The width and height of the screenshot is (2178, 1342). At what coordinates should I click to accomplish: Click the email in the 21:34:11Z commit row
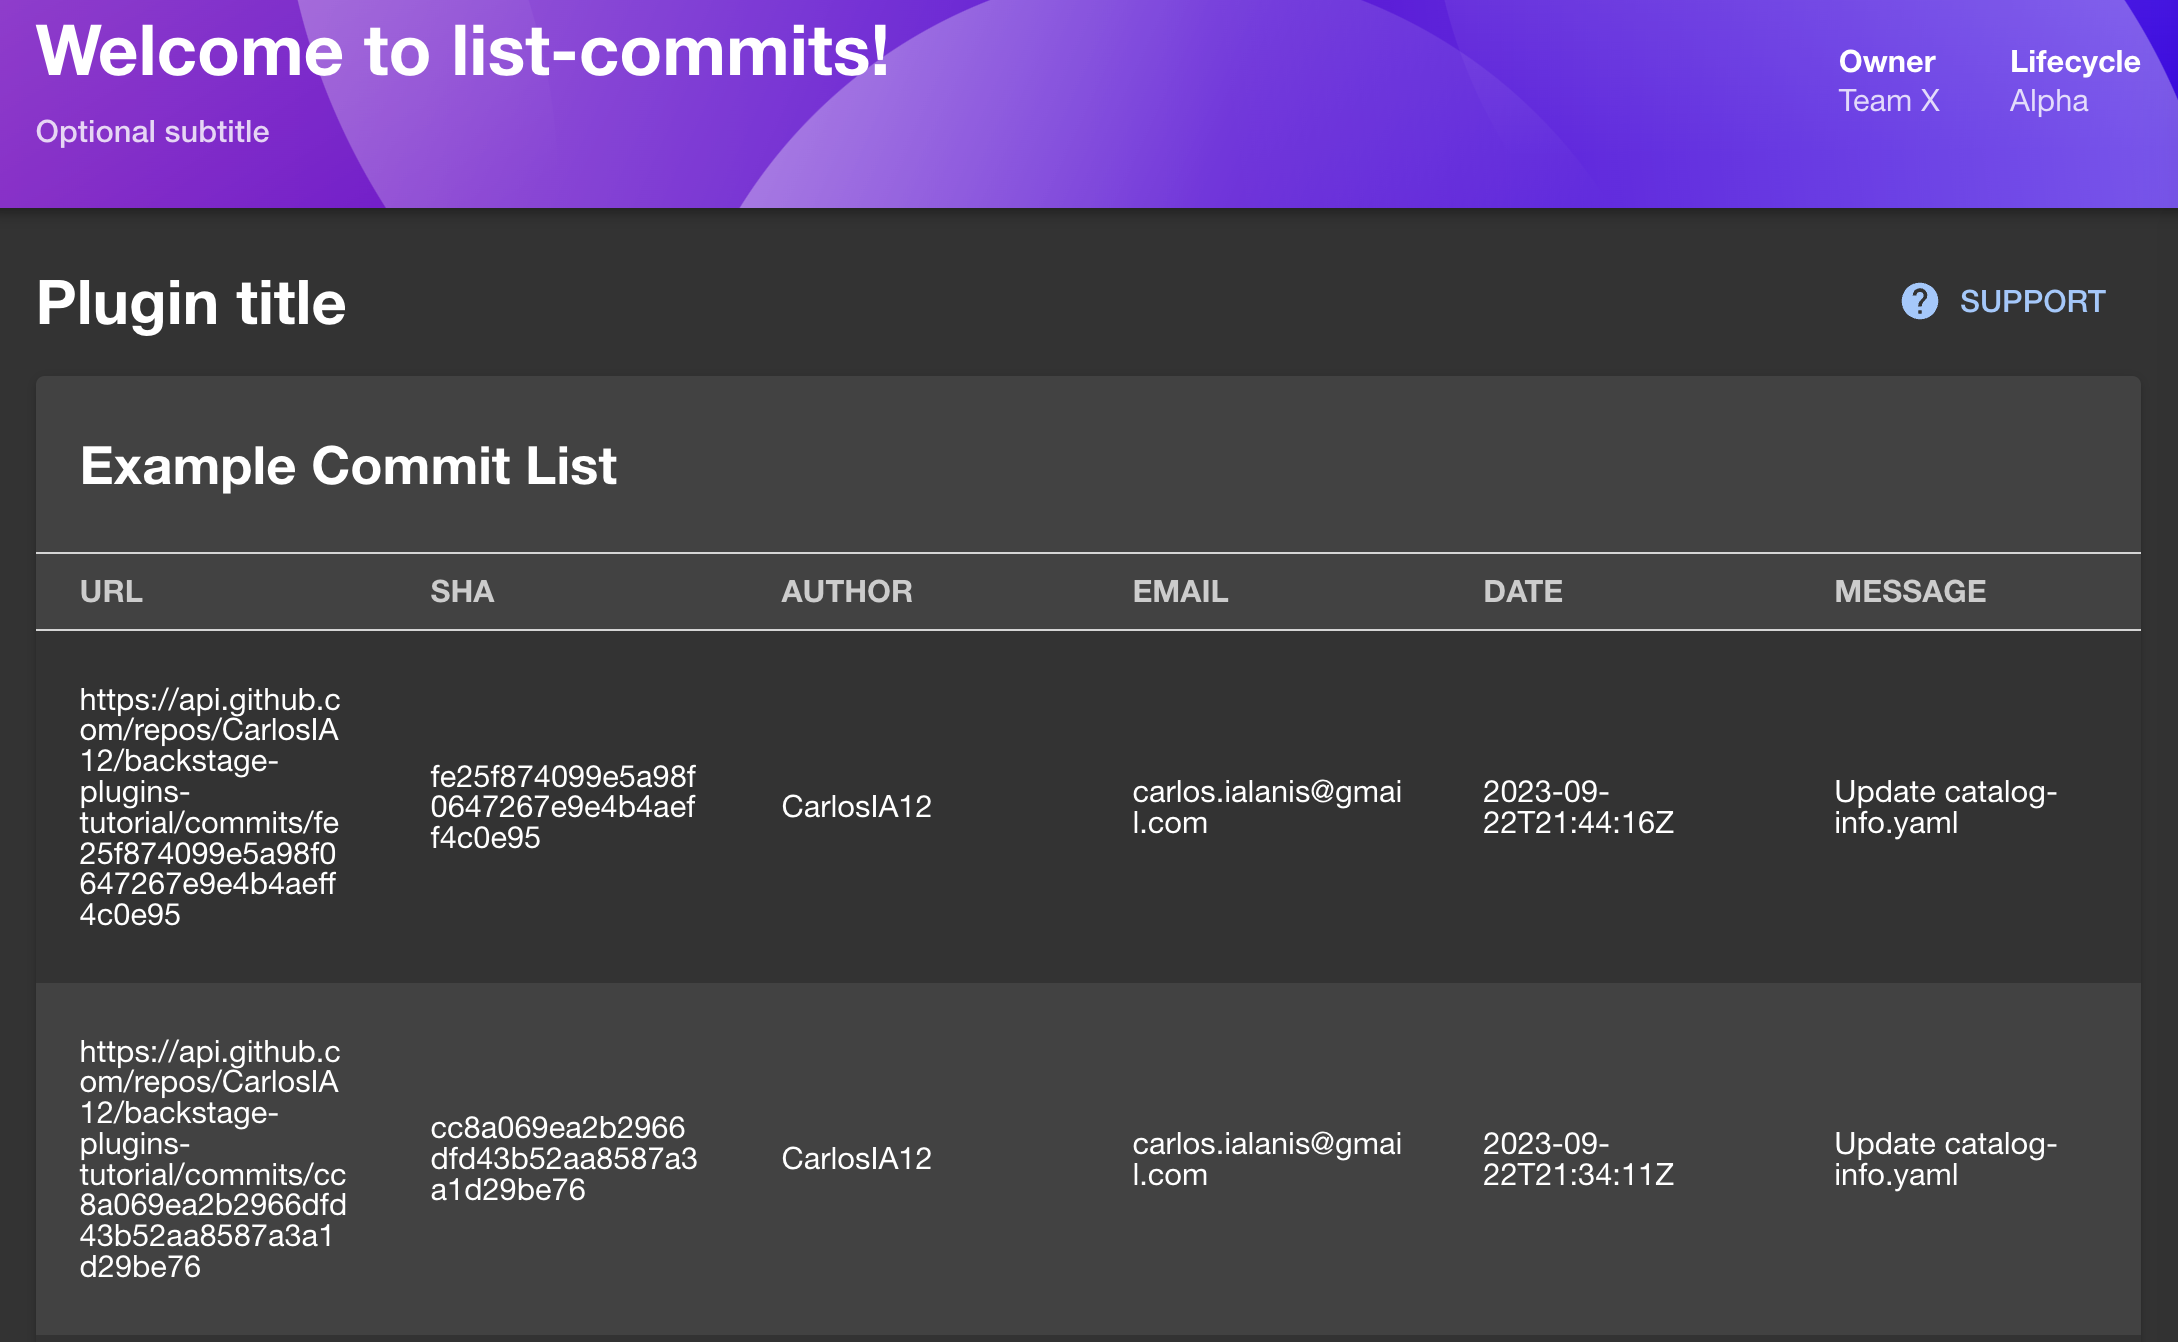coord(1266,1159)
